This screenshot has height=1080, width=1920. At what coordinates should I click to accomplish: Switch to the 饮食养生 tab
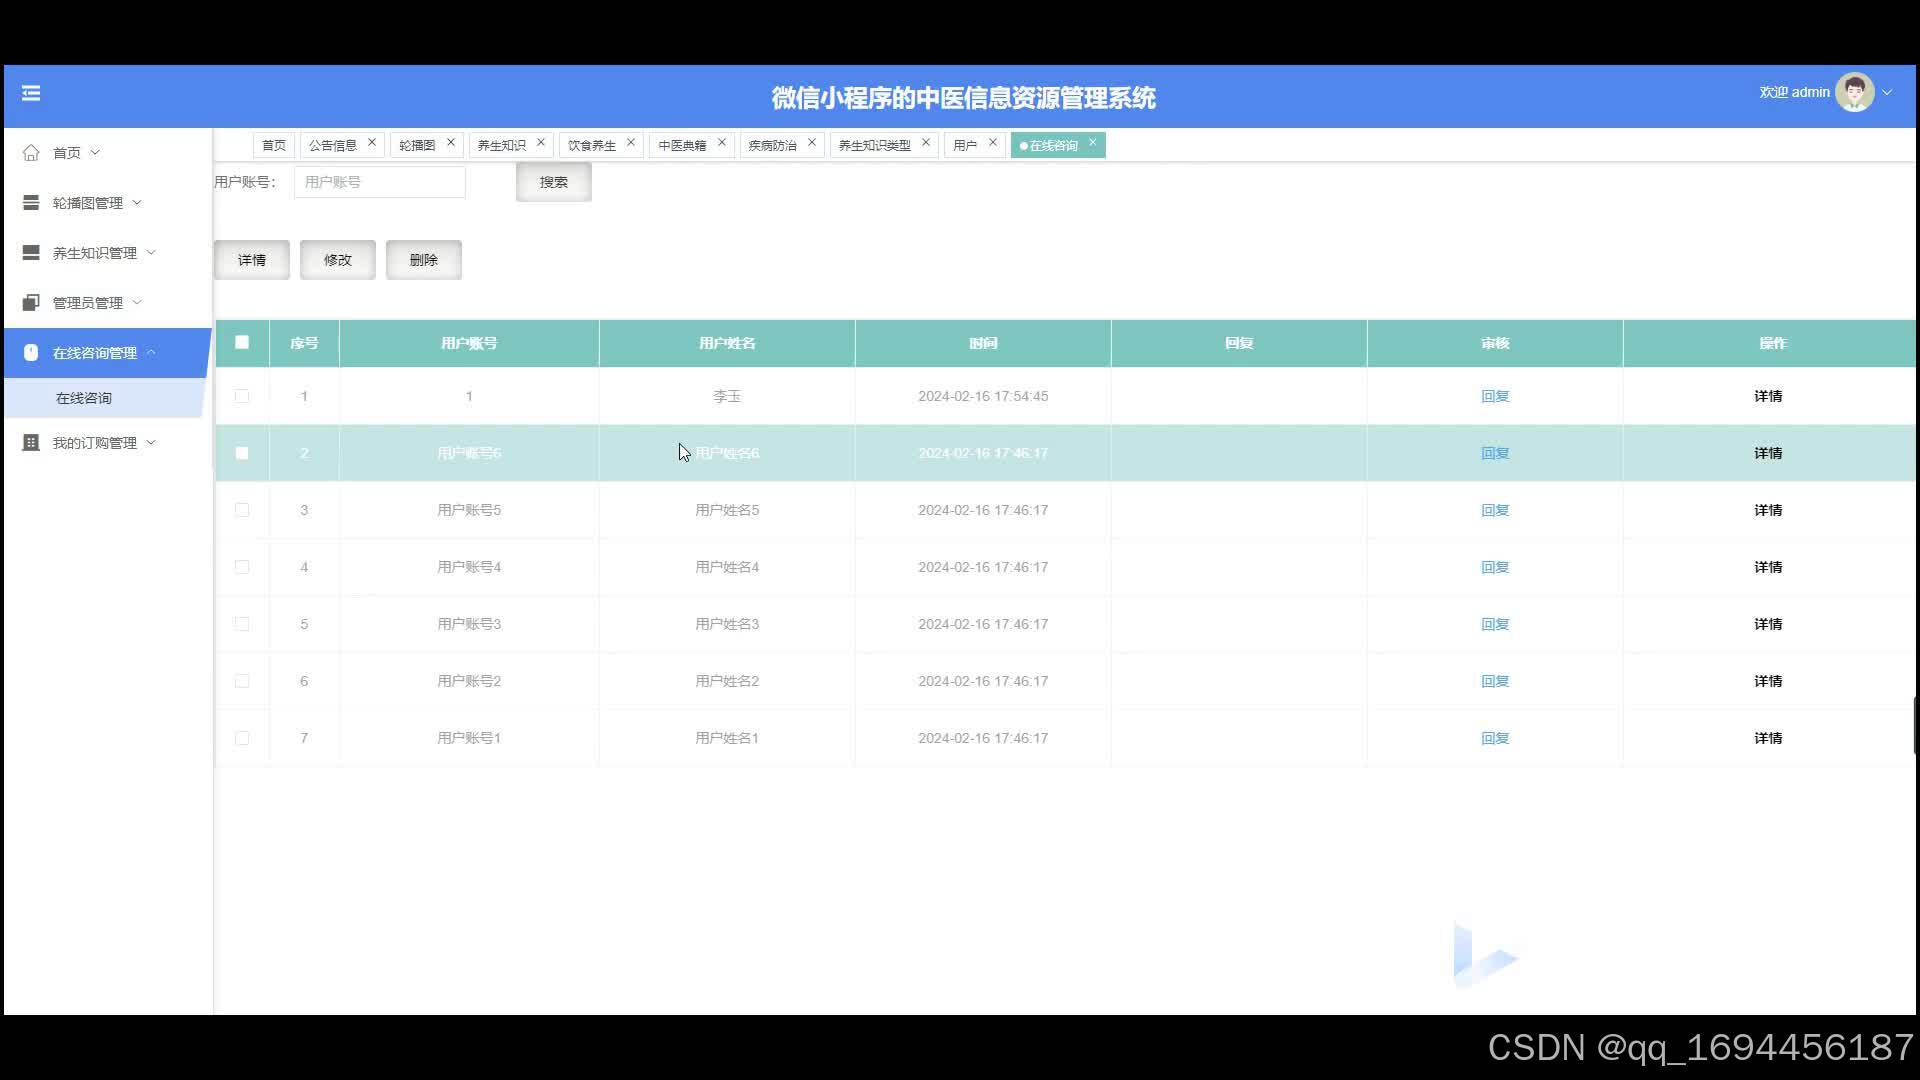(592, 146)
